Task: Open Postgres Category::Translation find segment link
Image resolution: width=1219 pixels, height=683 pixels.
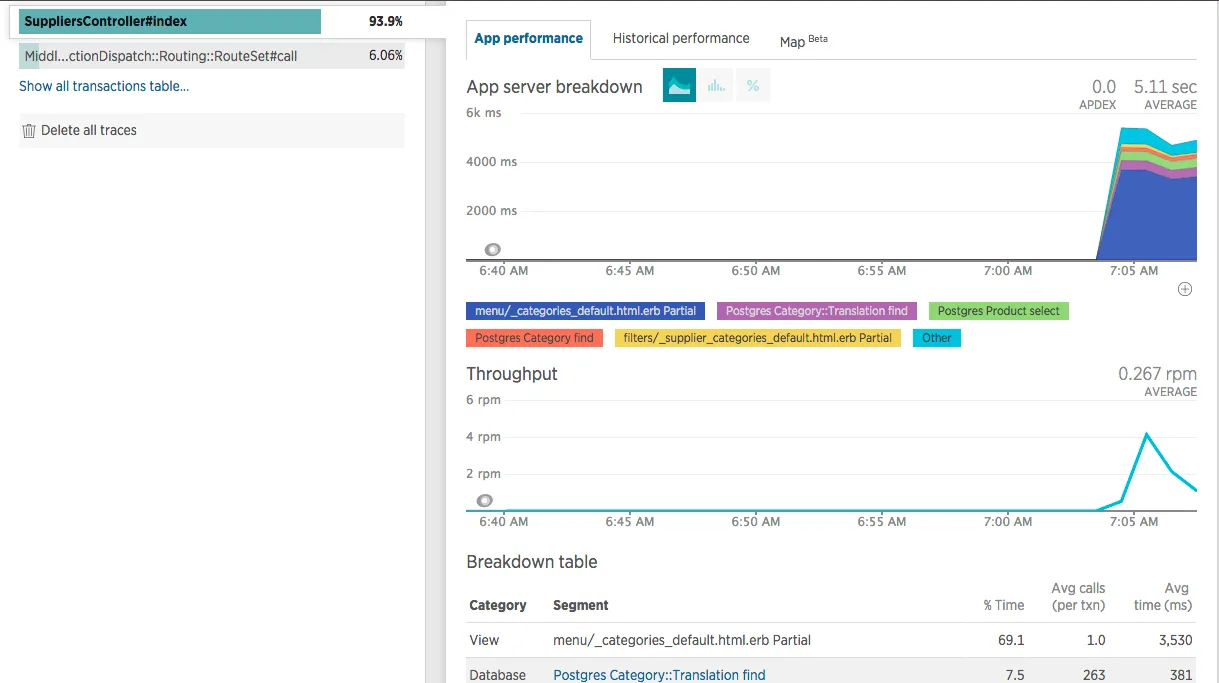Action: [x=659, y=675]
